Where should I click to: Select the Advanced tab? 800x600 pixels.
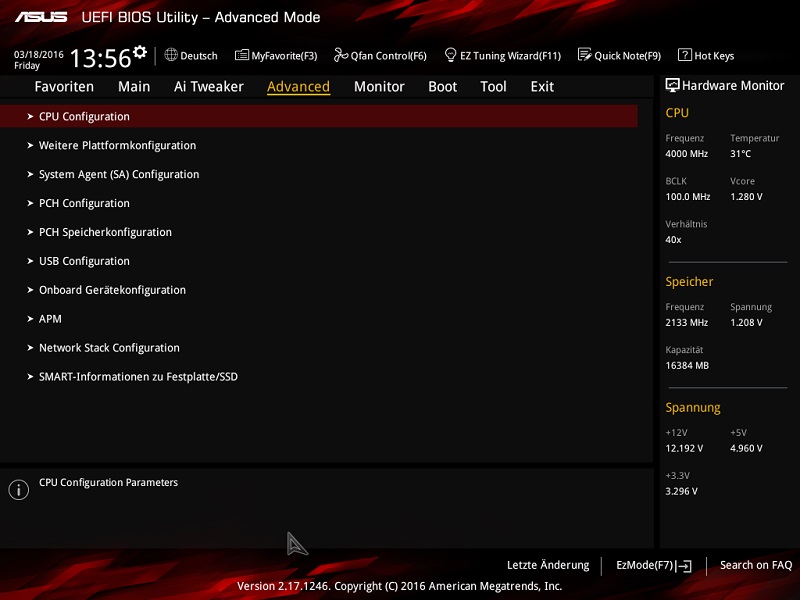coord(298,87)
